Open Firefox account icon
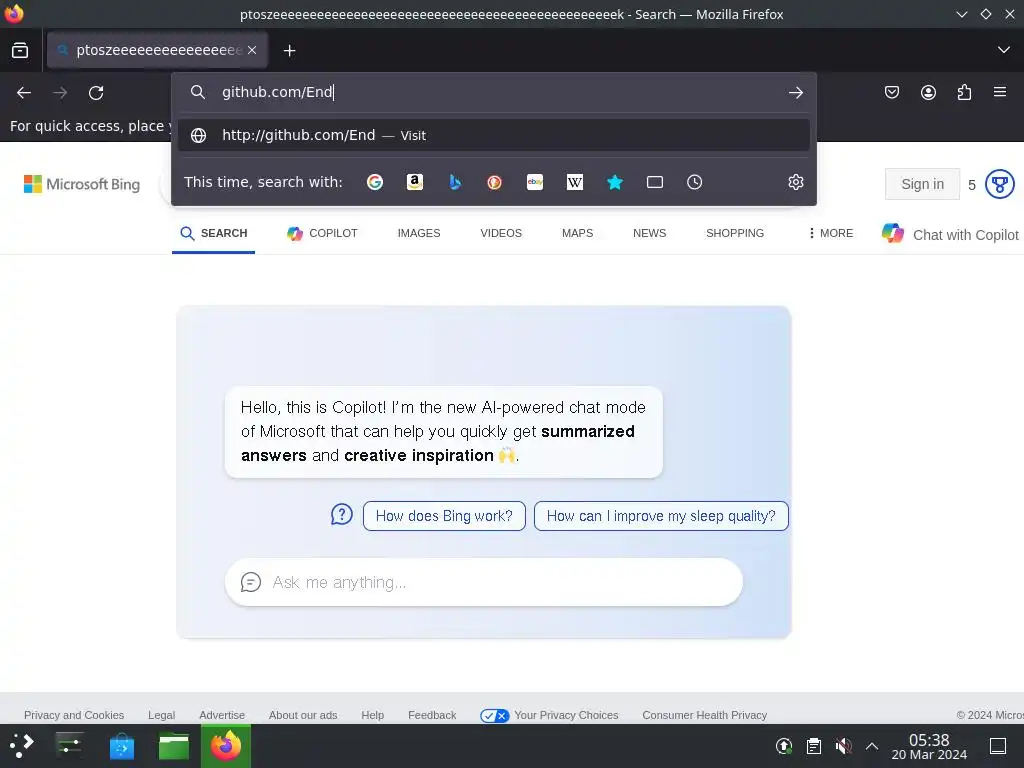 tap(928, 93)
